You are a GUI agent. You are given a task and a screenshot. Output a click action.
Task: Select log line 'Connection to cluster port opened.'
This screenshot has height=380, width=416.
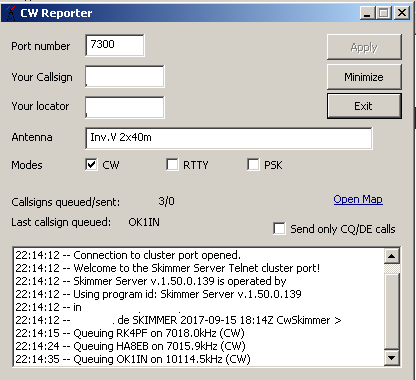coord(128,255)
